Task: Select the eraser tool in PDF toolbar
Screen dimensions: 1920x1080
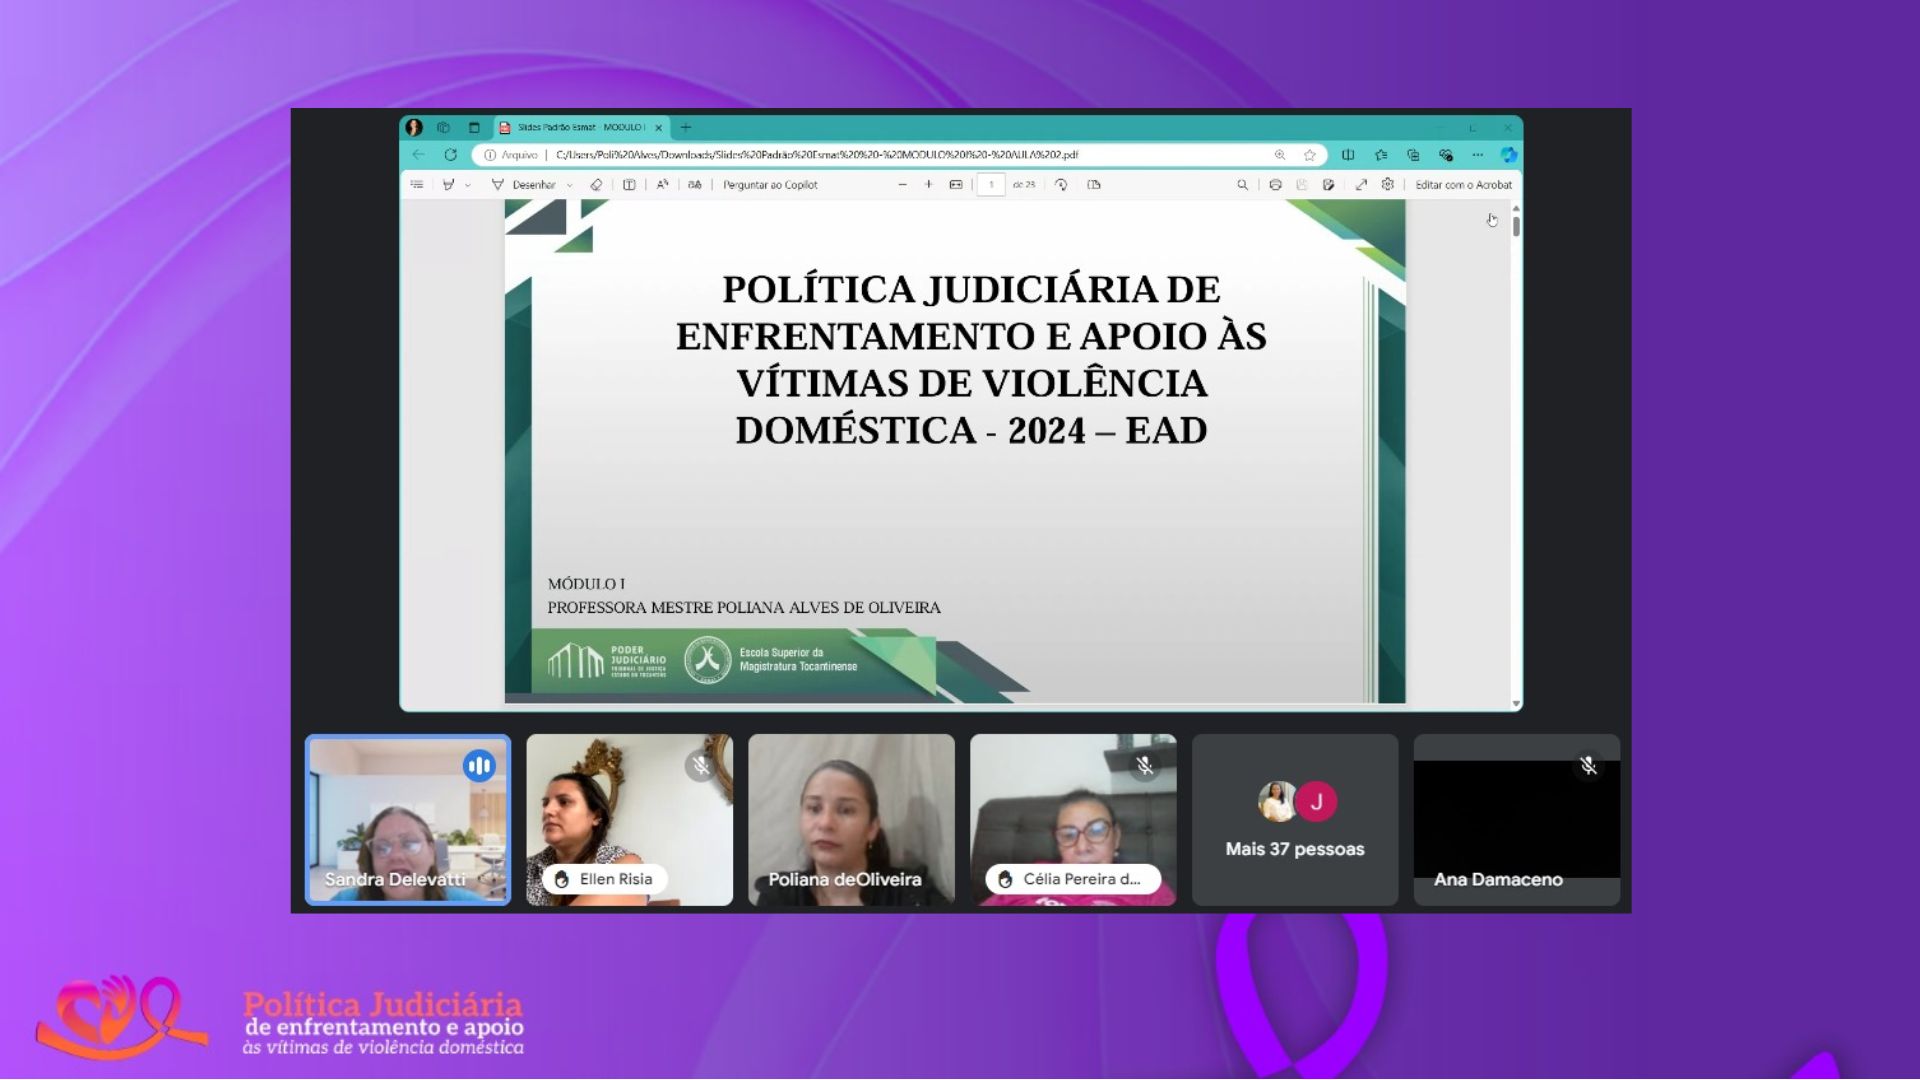Action: pos(596,185)
